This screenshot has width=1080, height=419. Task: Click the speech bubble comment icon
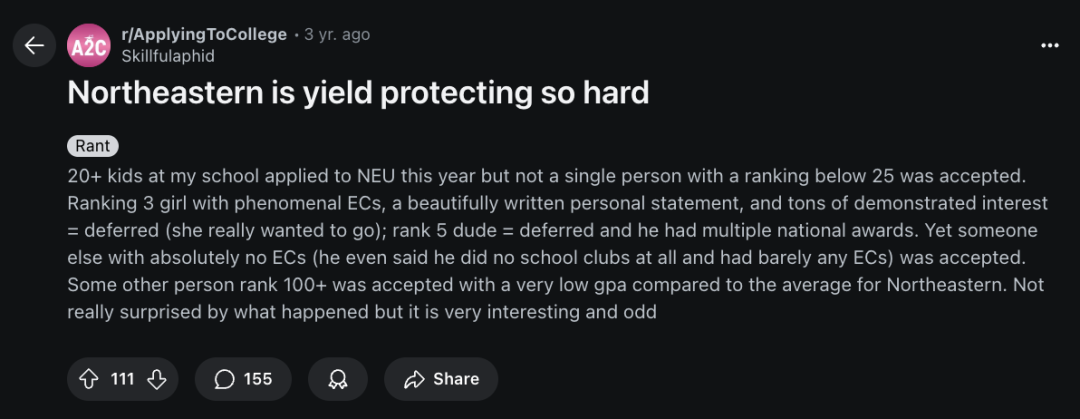tap(225, 379)
